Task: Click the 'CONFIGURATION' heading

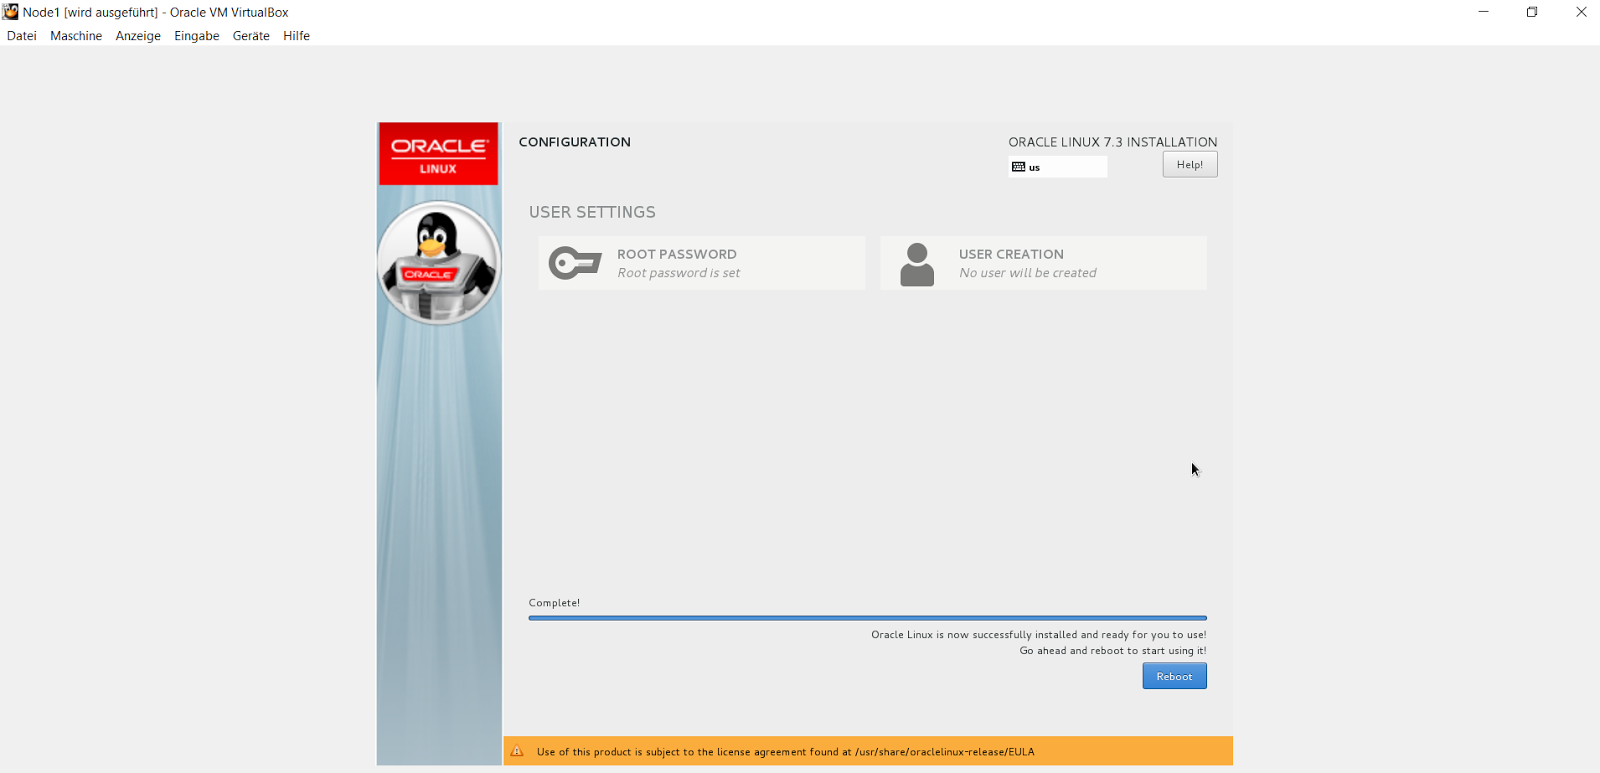Action: click(x=574, y=142)
